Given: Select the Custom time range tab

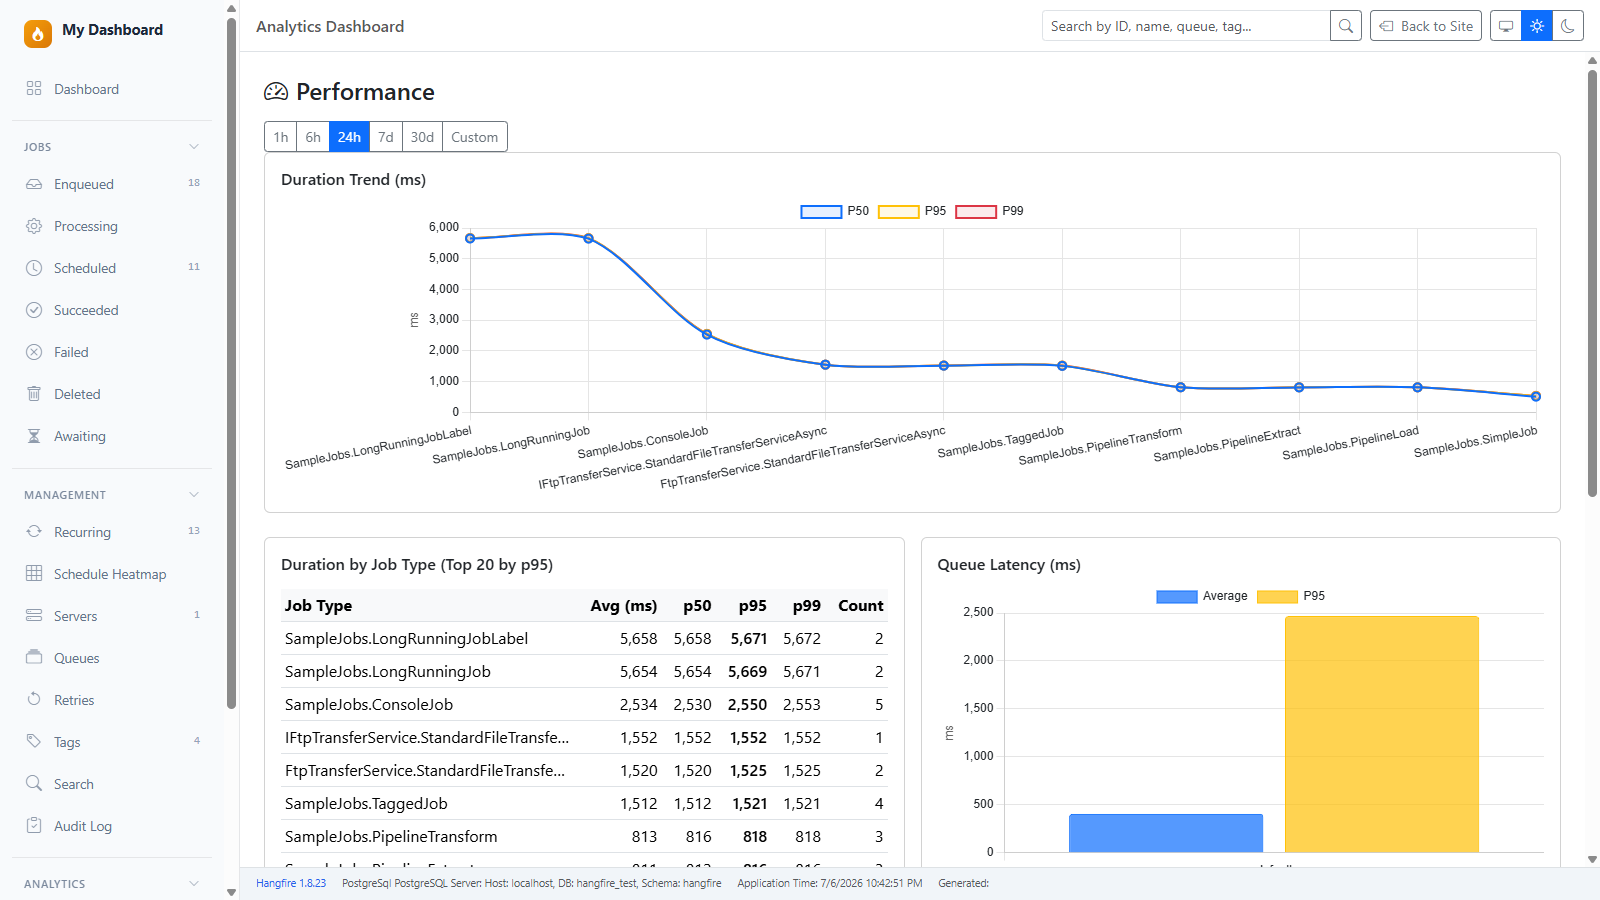Looking at the screenshot, I should click(x=475, y=137).
